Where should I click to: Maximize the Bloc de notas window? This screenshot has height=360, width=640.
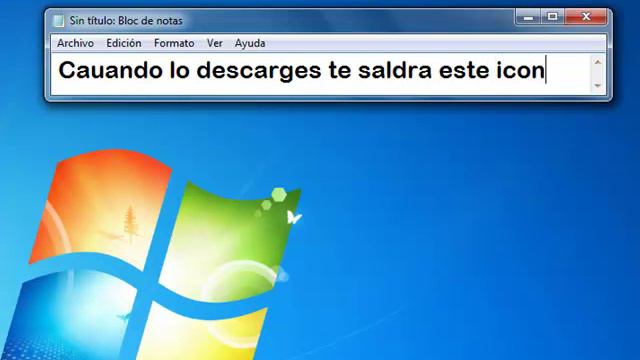tap(553, 17)
